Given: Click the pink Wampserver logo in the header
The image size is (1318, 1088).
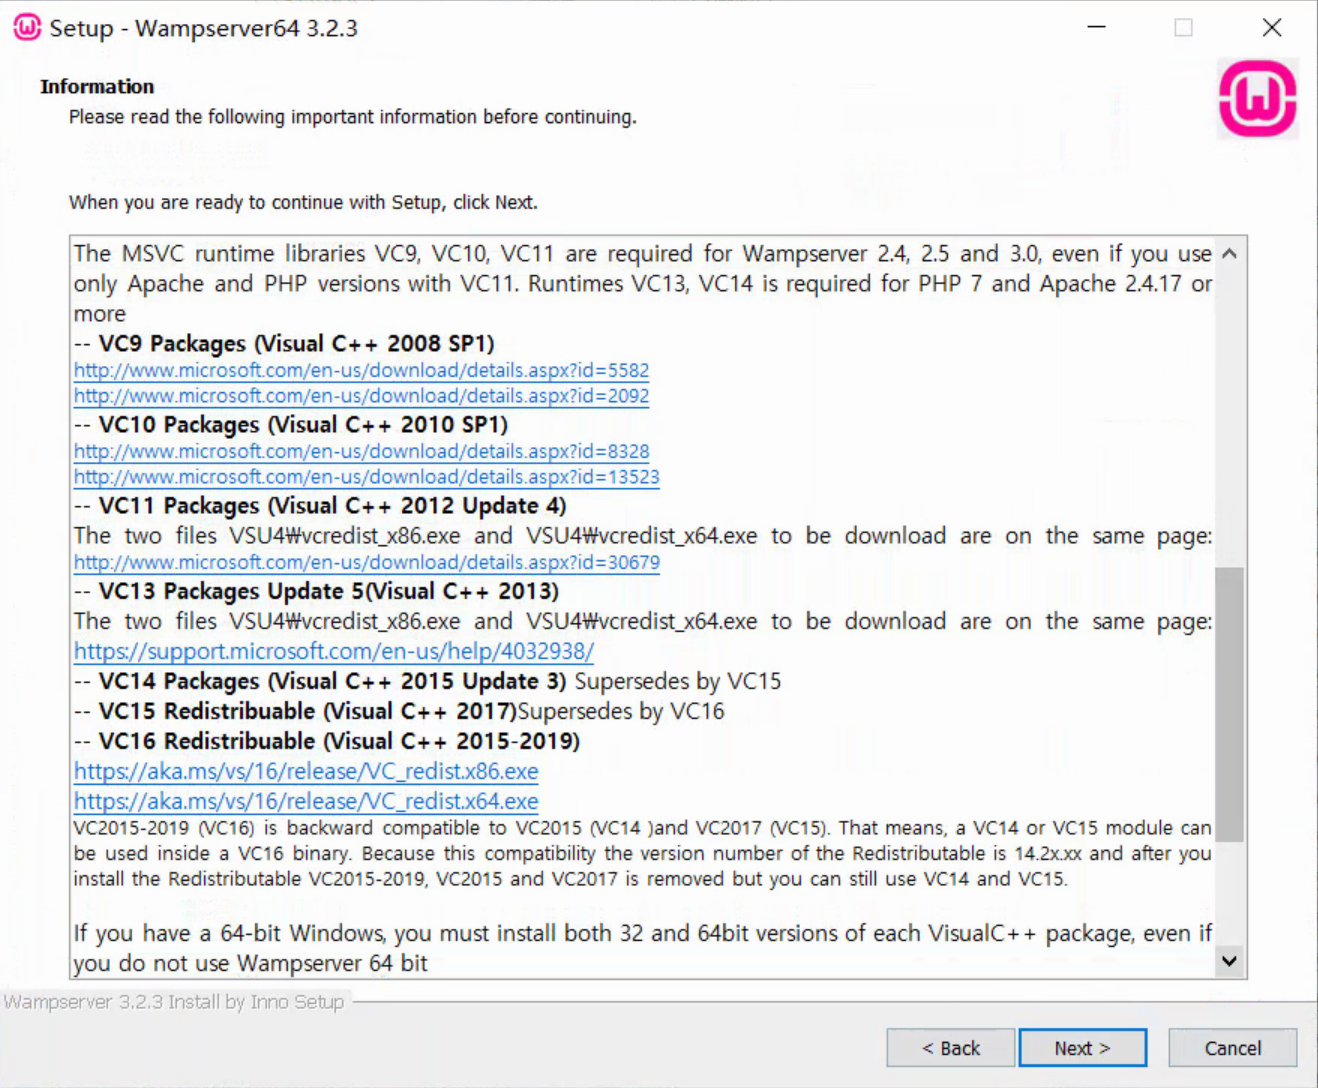Looking at the screenshot, I should pos(1257,98).
